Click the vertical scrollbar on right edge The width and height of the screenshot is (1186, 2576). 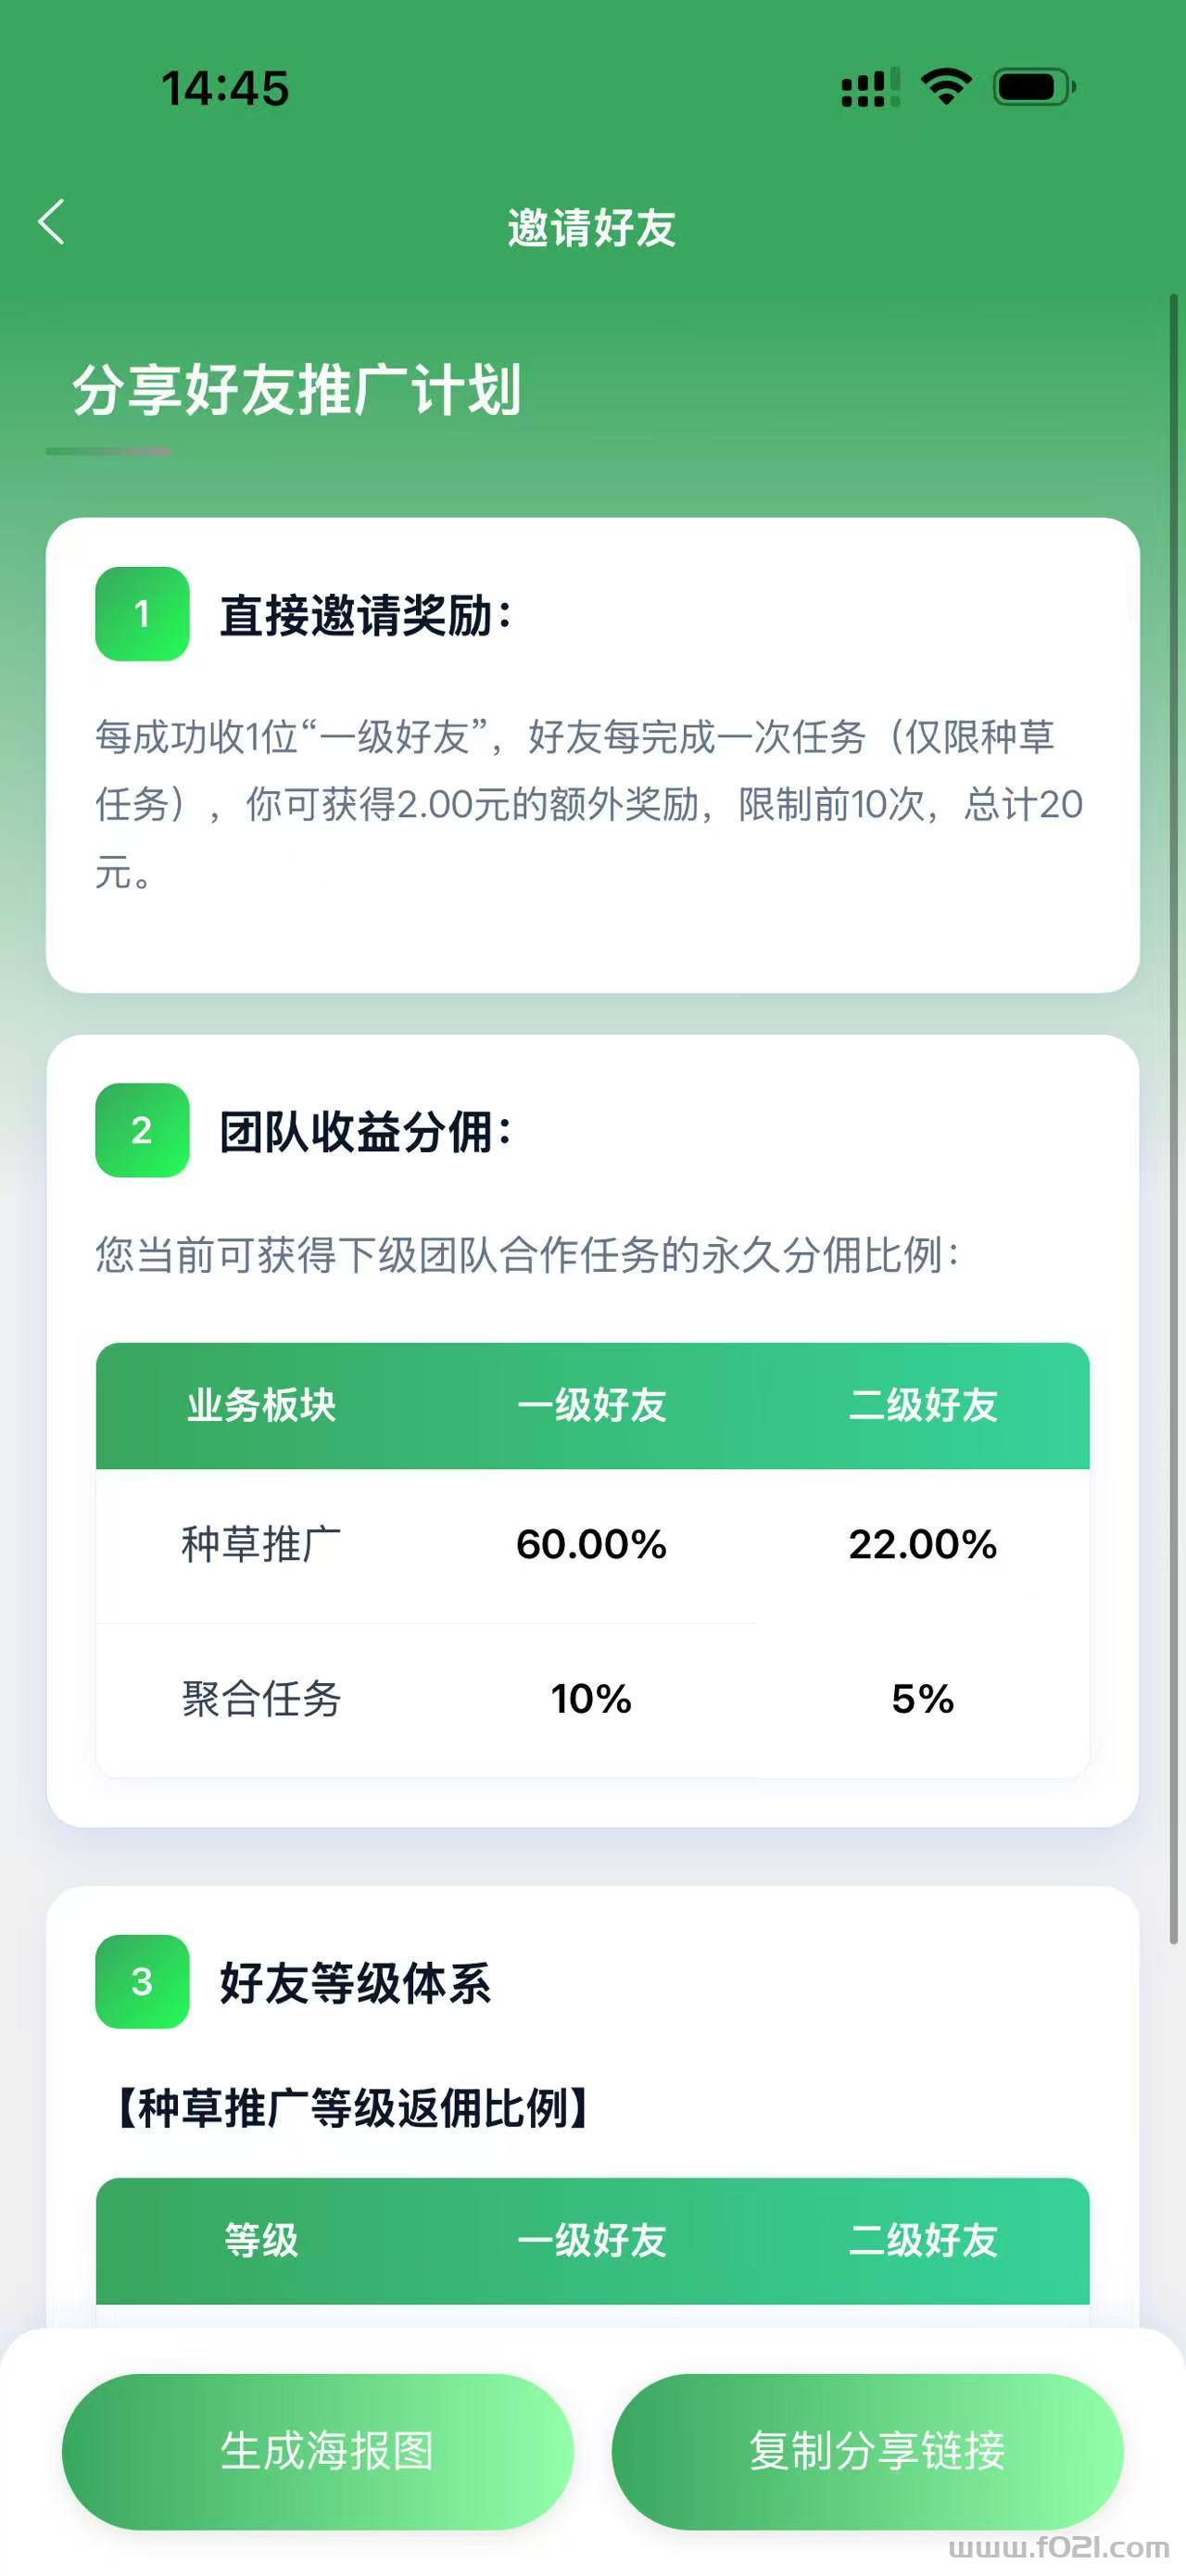pos(1174,1120)
